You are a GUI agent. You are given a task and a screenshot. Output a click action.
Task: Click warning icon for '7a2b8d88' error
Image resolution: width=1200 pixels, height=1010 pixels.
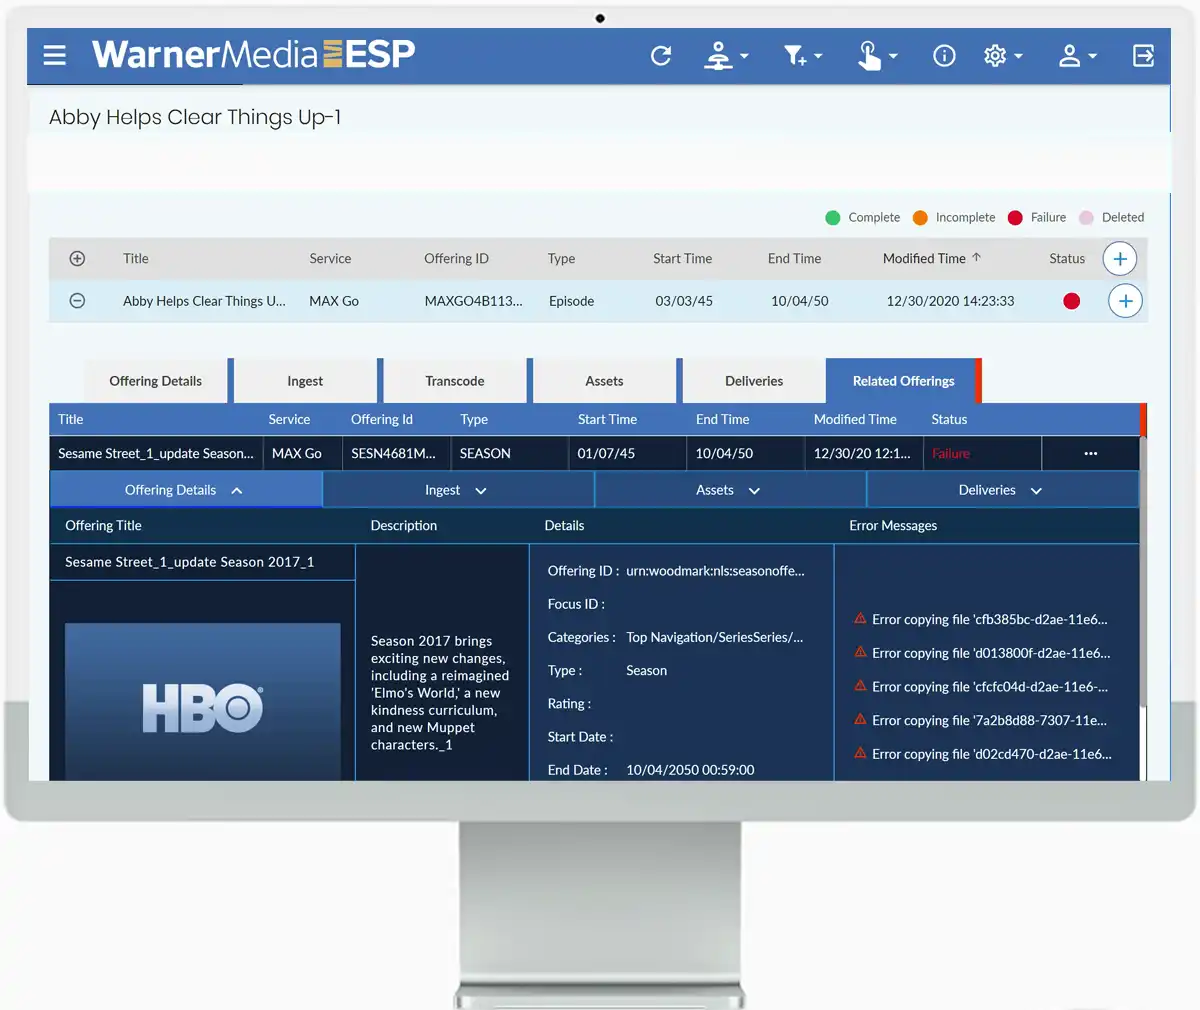coord(860,720)
